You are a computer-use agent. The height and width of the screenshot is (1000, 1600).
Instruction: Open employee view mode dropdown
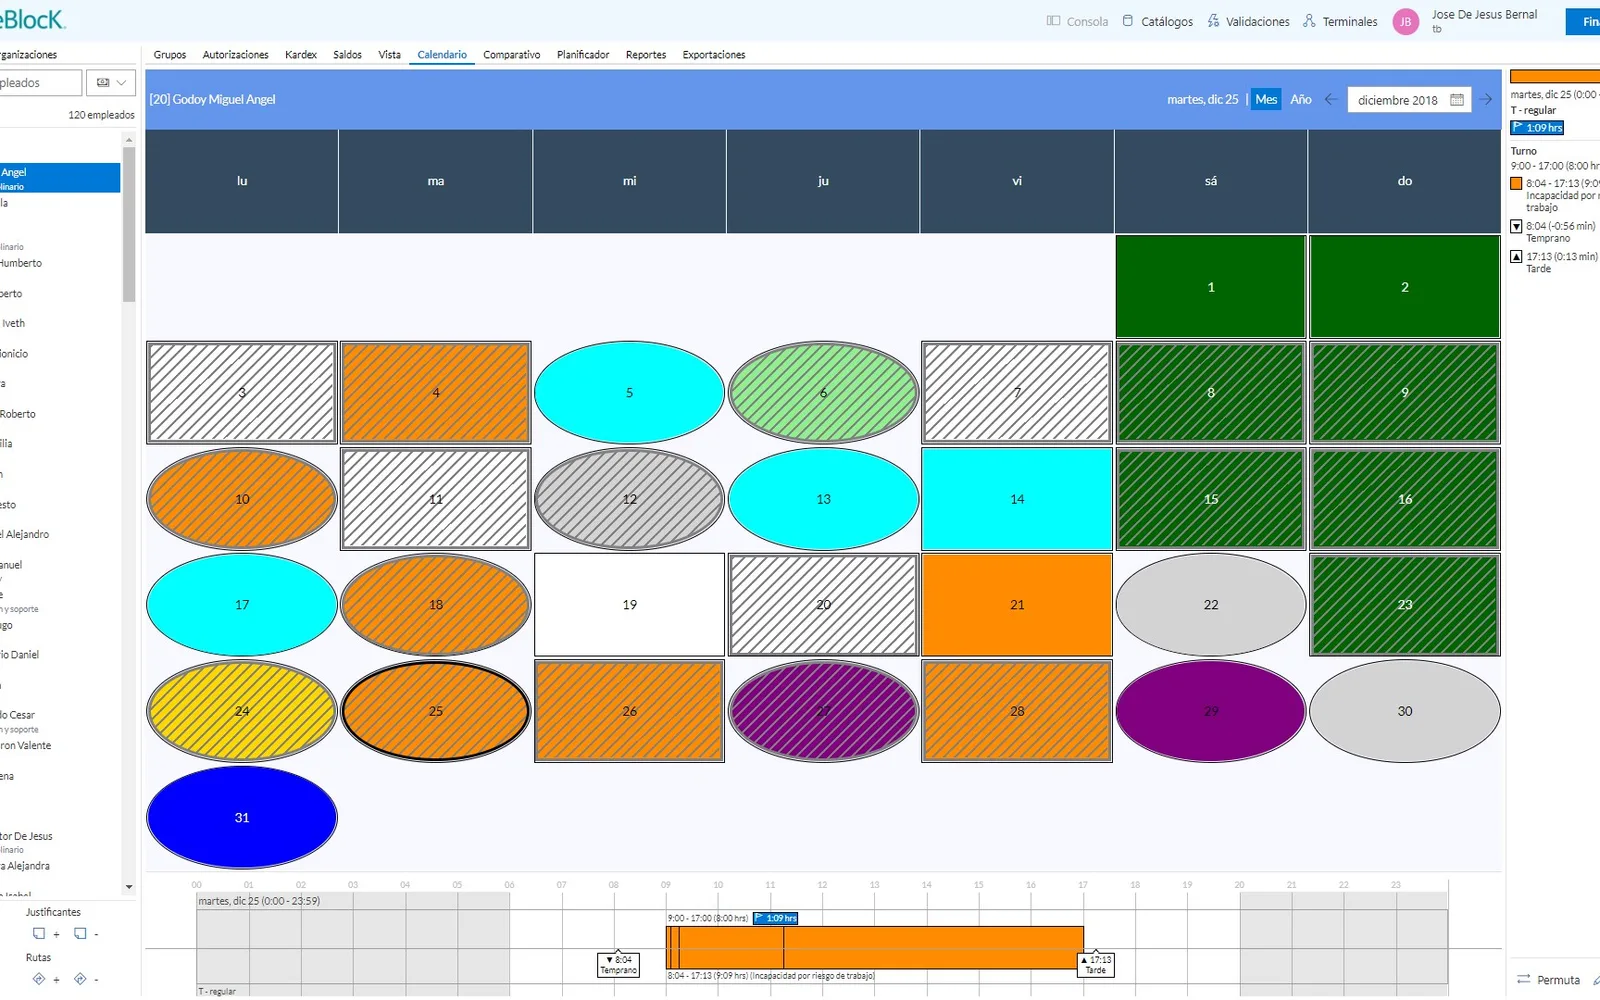[x=111, y=83]
